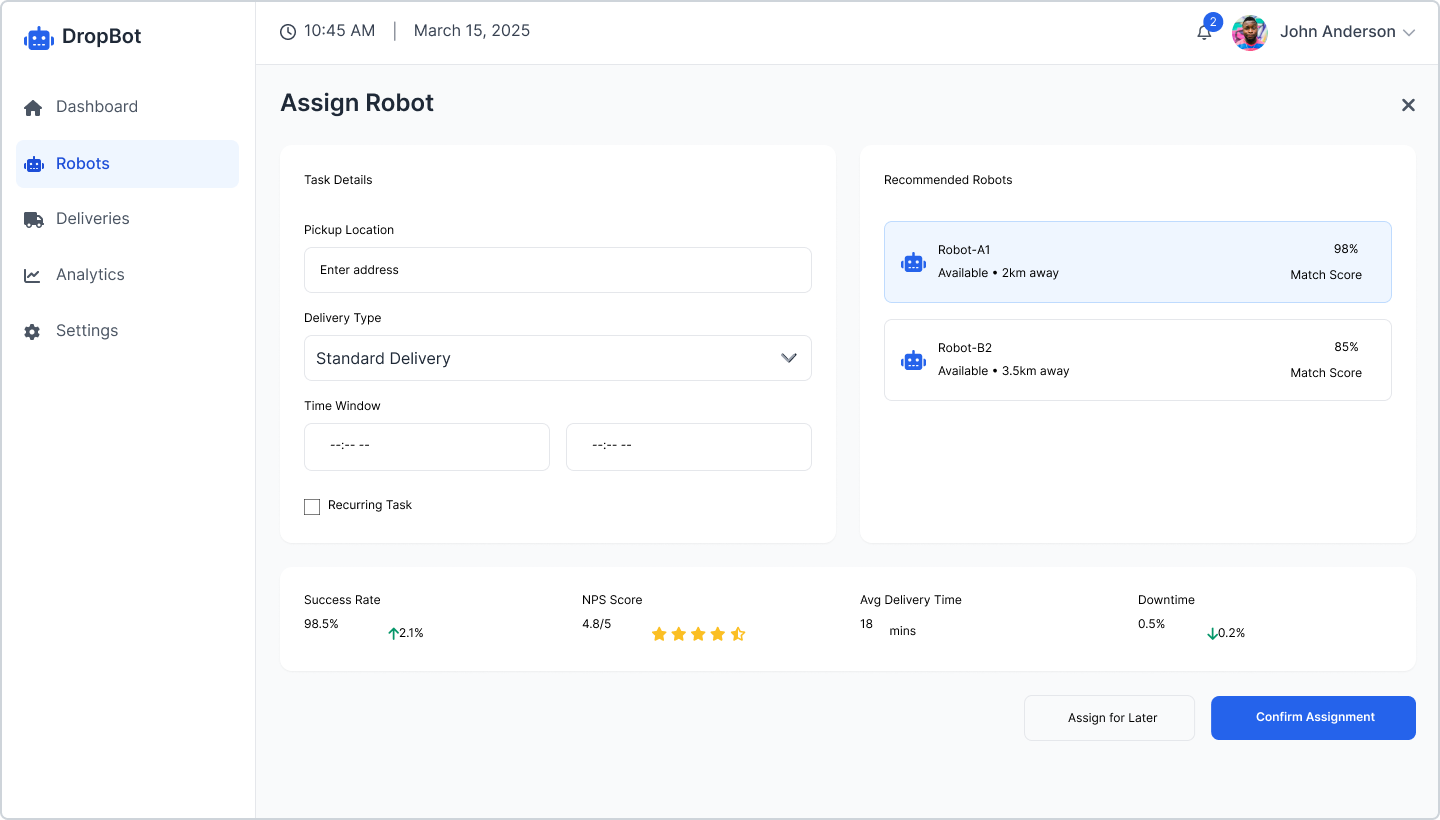This screenshot has height=820, width=1440.
Task: Click the Assign for Later button
Action: [1109, 718]
